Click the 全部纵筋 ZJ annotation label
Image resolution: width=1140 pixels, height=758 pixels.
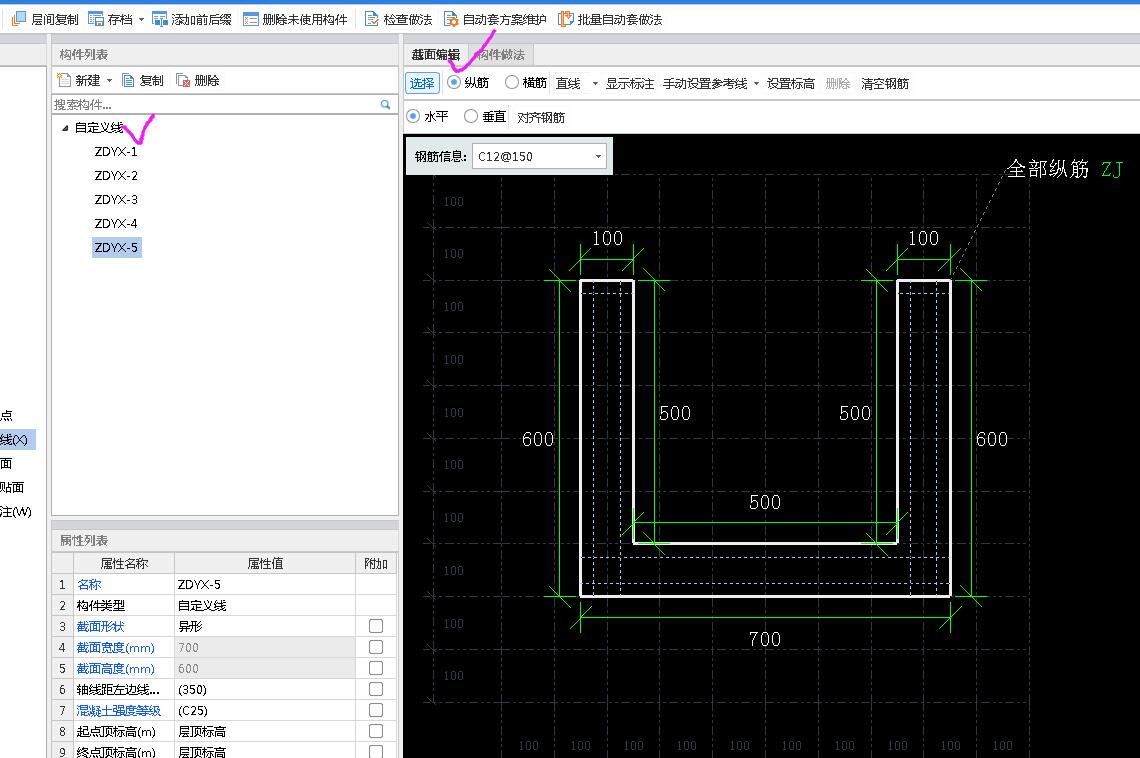(x=1065, y=169)
